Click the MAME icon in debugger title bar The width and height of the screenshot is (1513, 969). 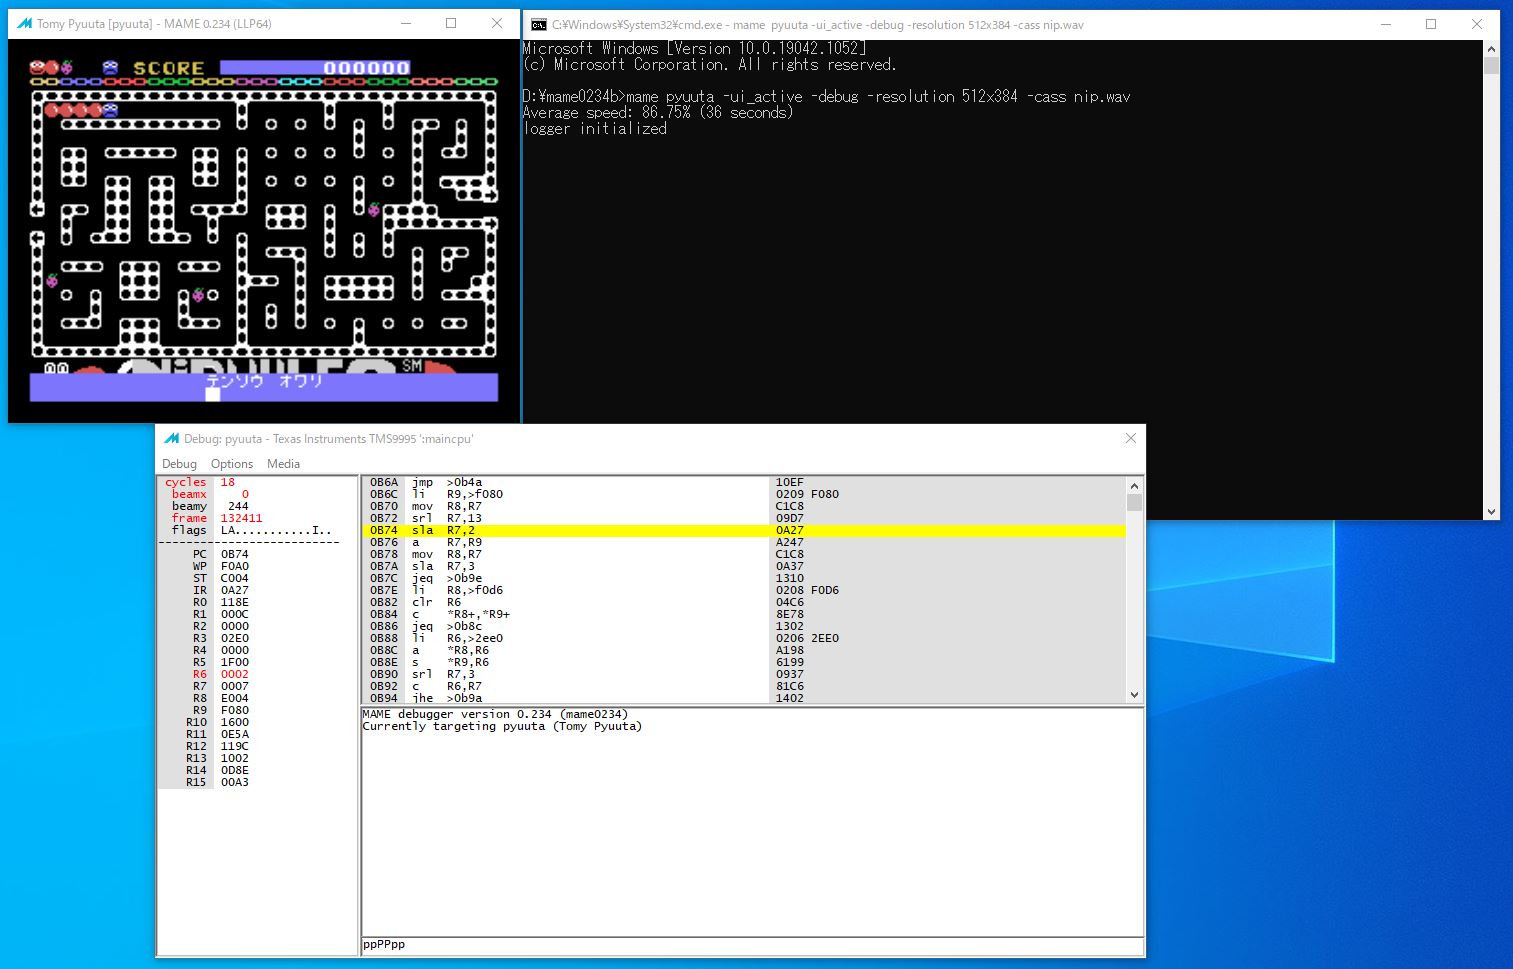(x=172, y=439)
